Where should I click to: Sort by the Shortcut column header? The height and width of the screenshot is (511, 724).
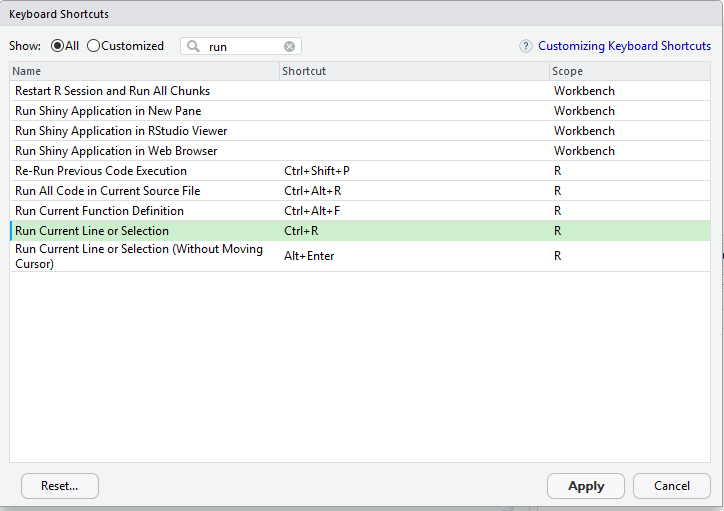tap(414, 71)
